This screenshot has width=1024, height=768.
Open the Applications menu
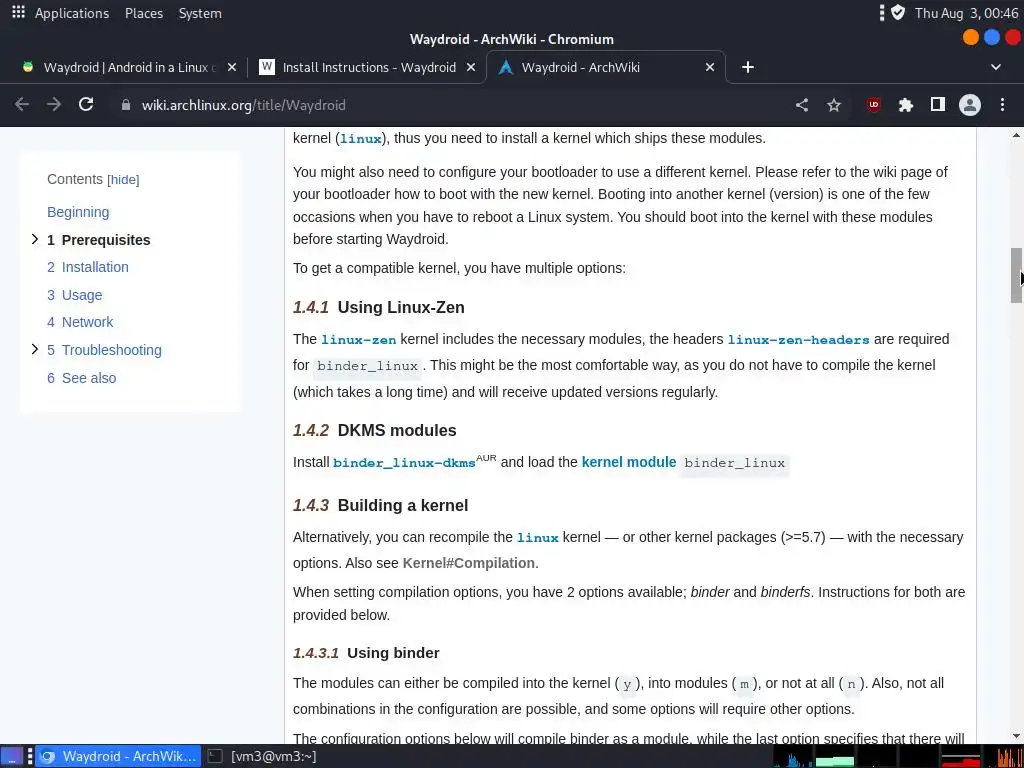coord(72,13)
